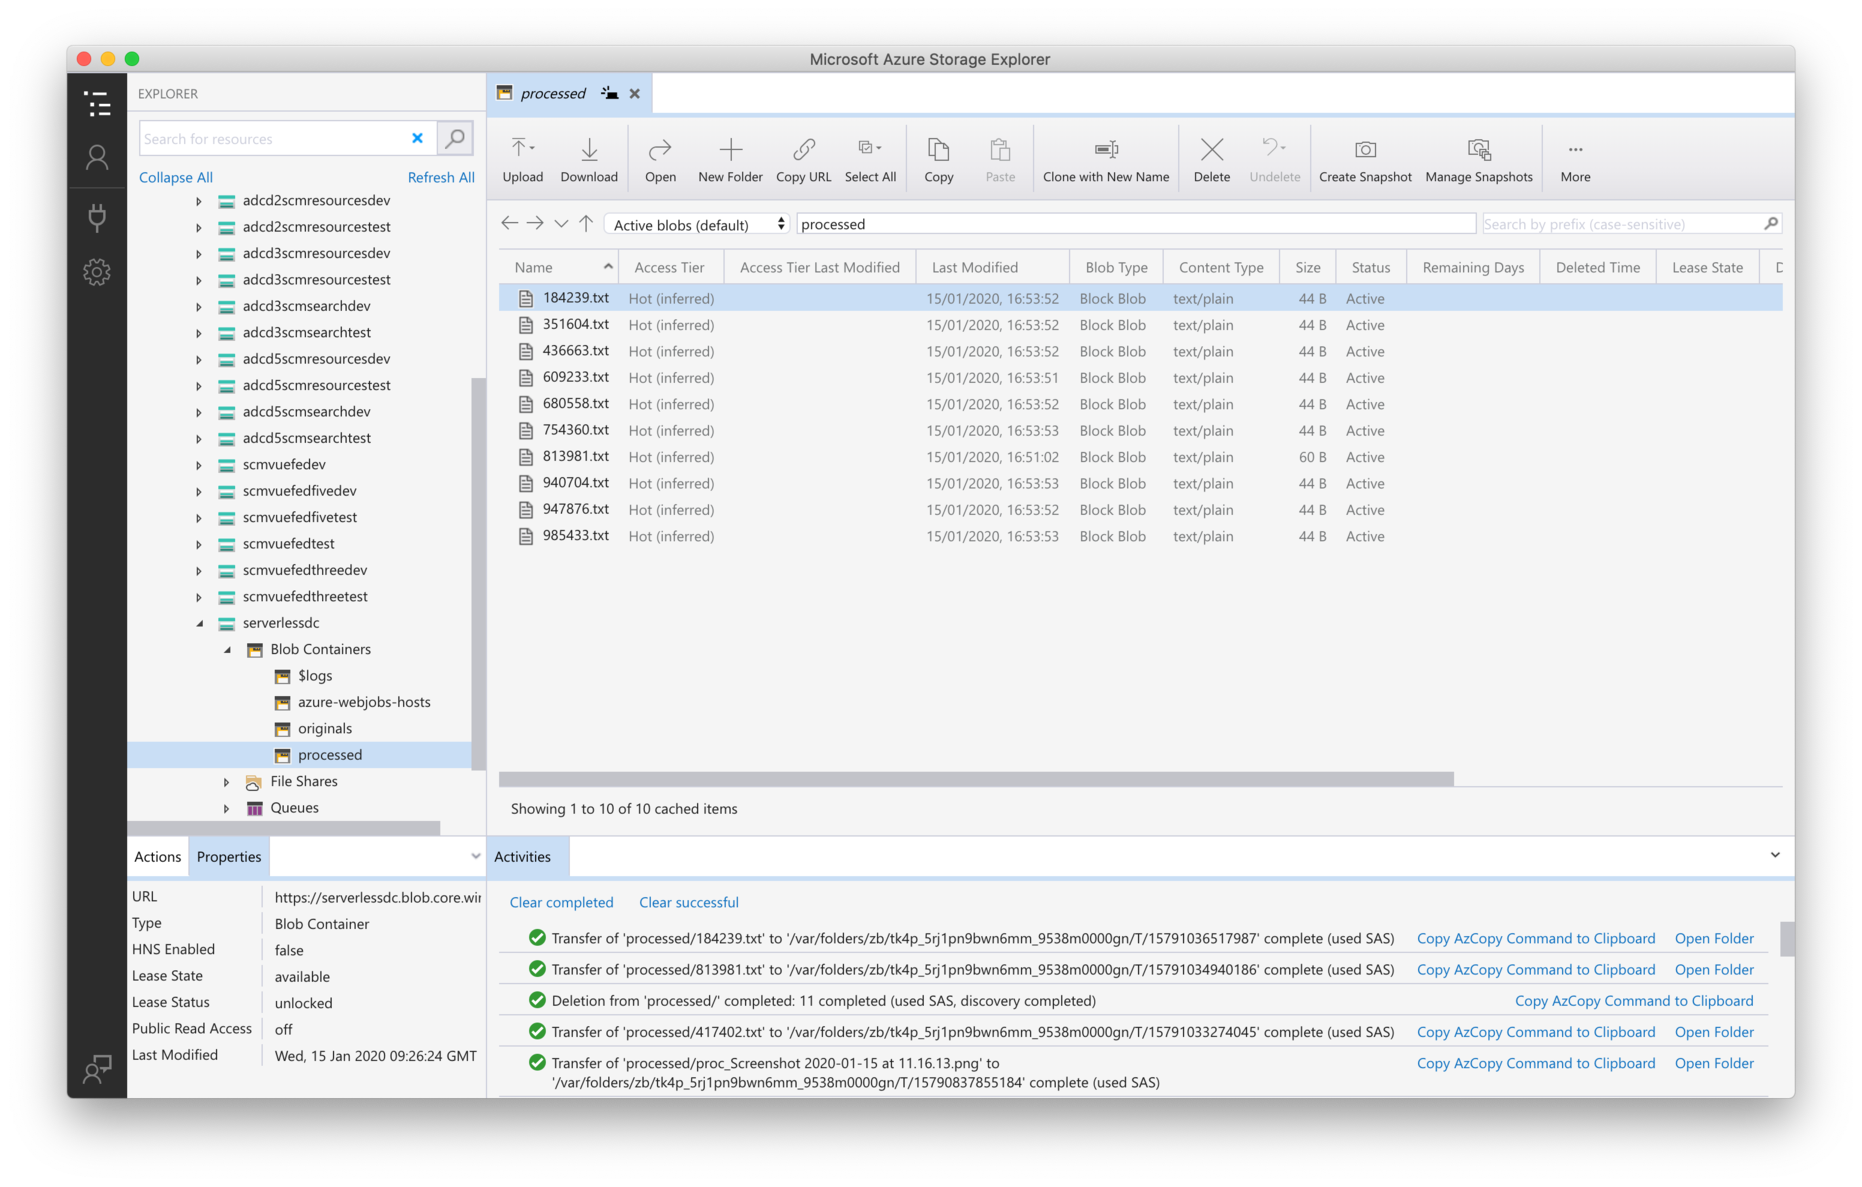This screenshot has width=1862, height=1187.
Task: Click the Download blob icon
Action: click(589, 158)
